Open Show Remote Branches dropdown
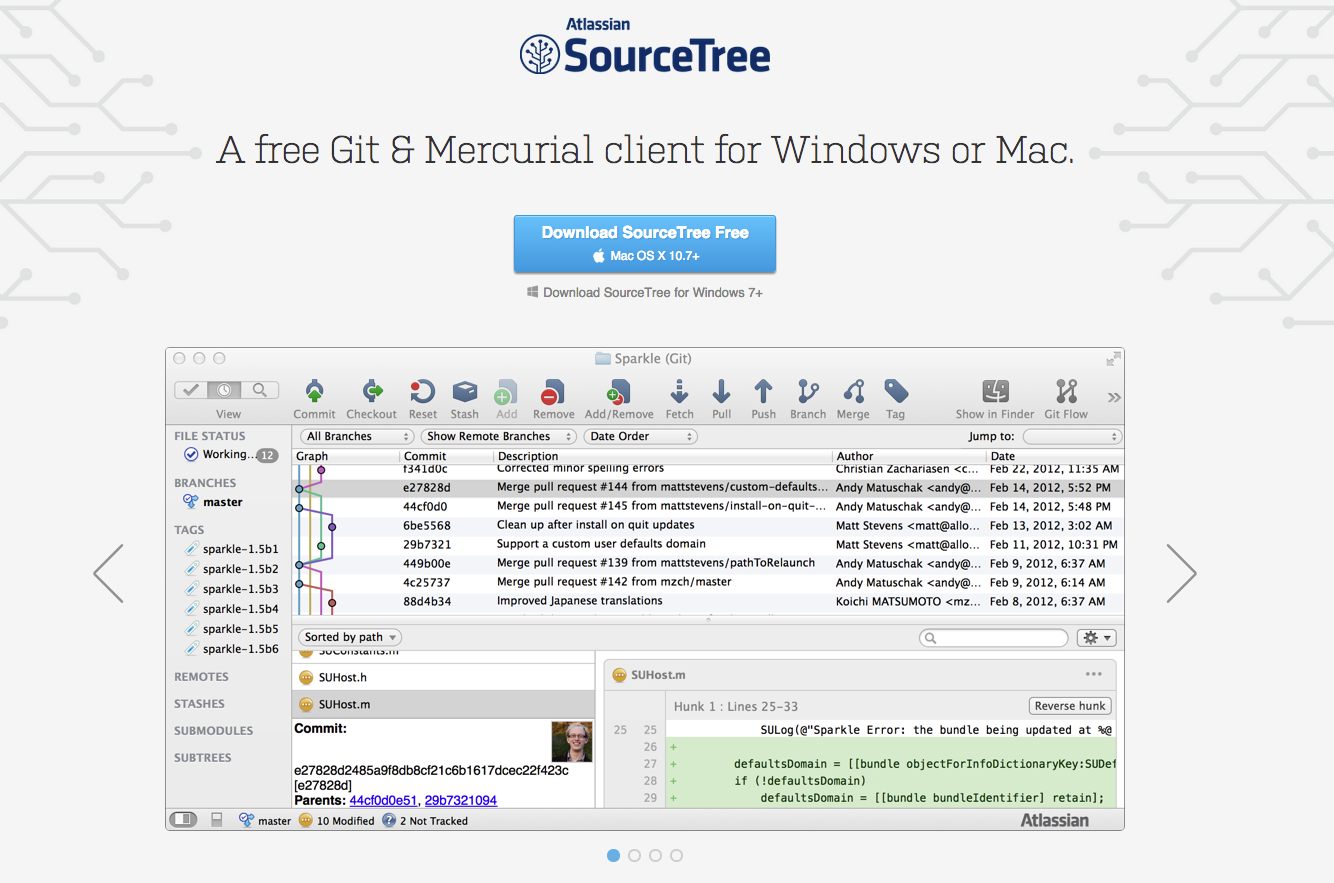Image resolution: width=1334 pixels, height=883 pixels. tap(499, 436)
